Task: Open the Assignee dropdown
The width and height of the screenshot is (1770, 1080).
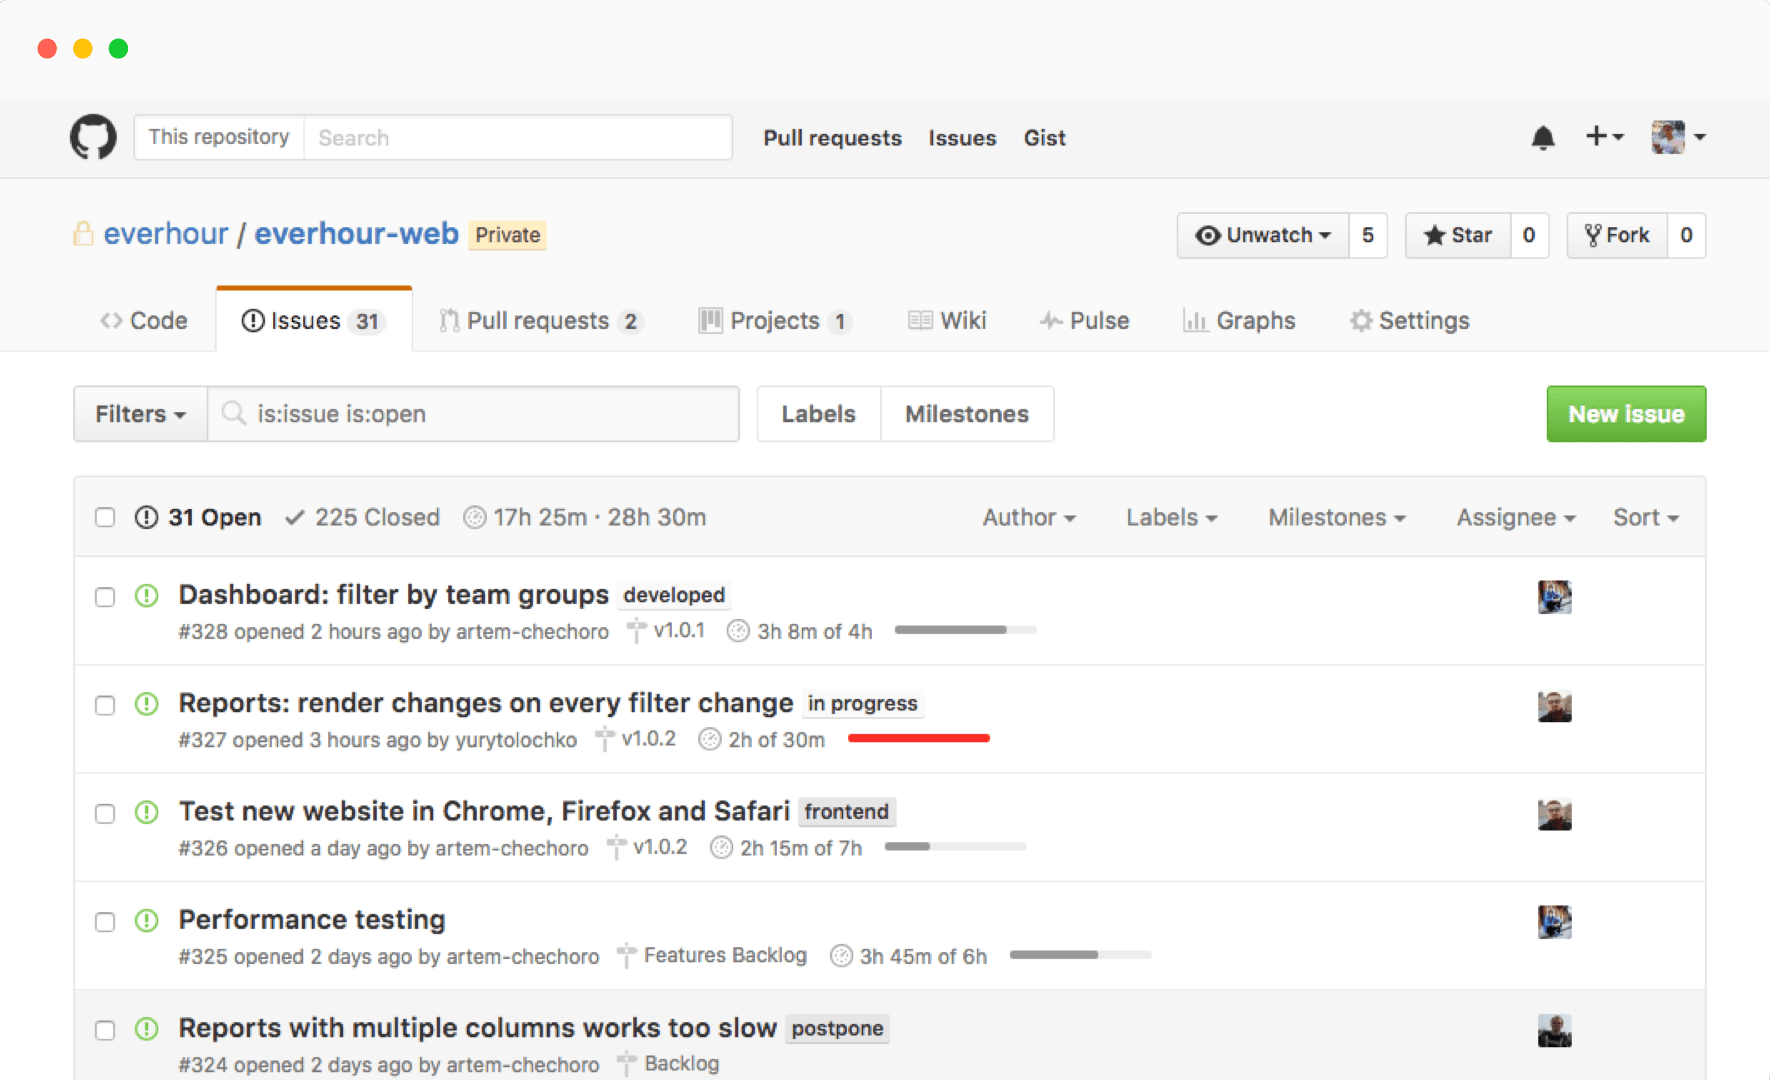Action: [x=1514, y=517]
